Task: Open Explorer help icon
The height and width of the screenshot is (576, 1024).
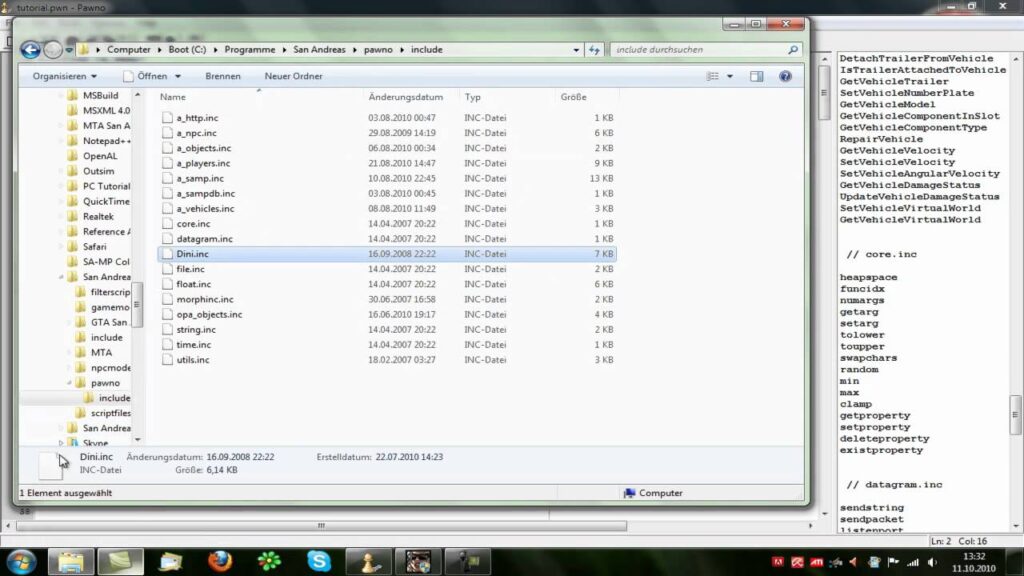Action: [x=785, y=76]
